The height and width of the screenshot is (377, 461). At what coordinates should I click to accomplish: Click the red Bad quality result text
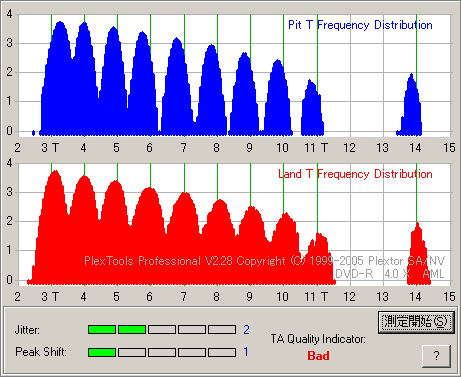coord(318,356)
